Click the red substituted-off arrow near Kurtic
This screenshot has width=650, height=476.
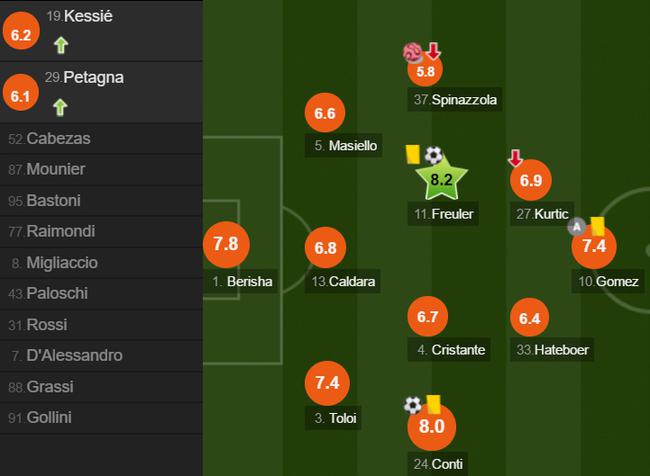[515, 158]
